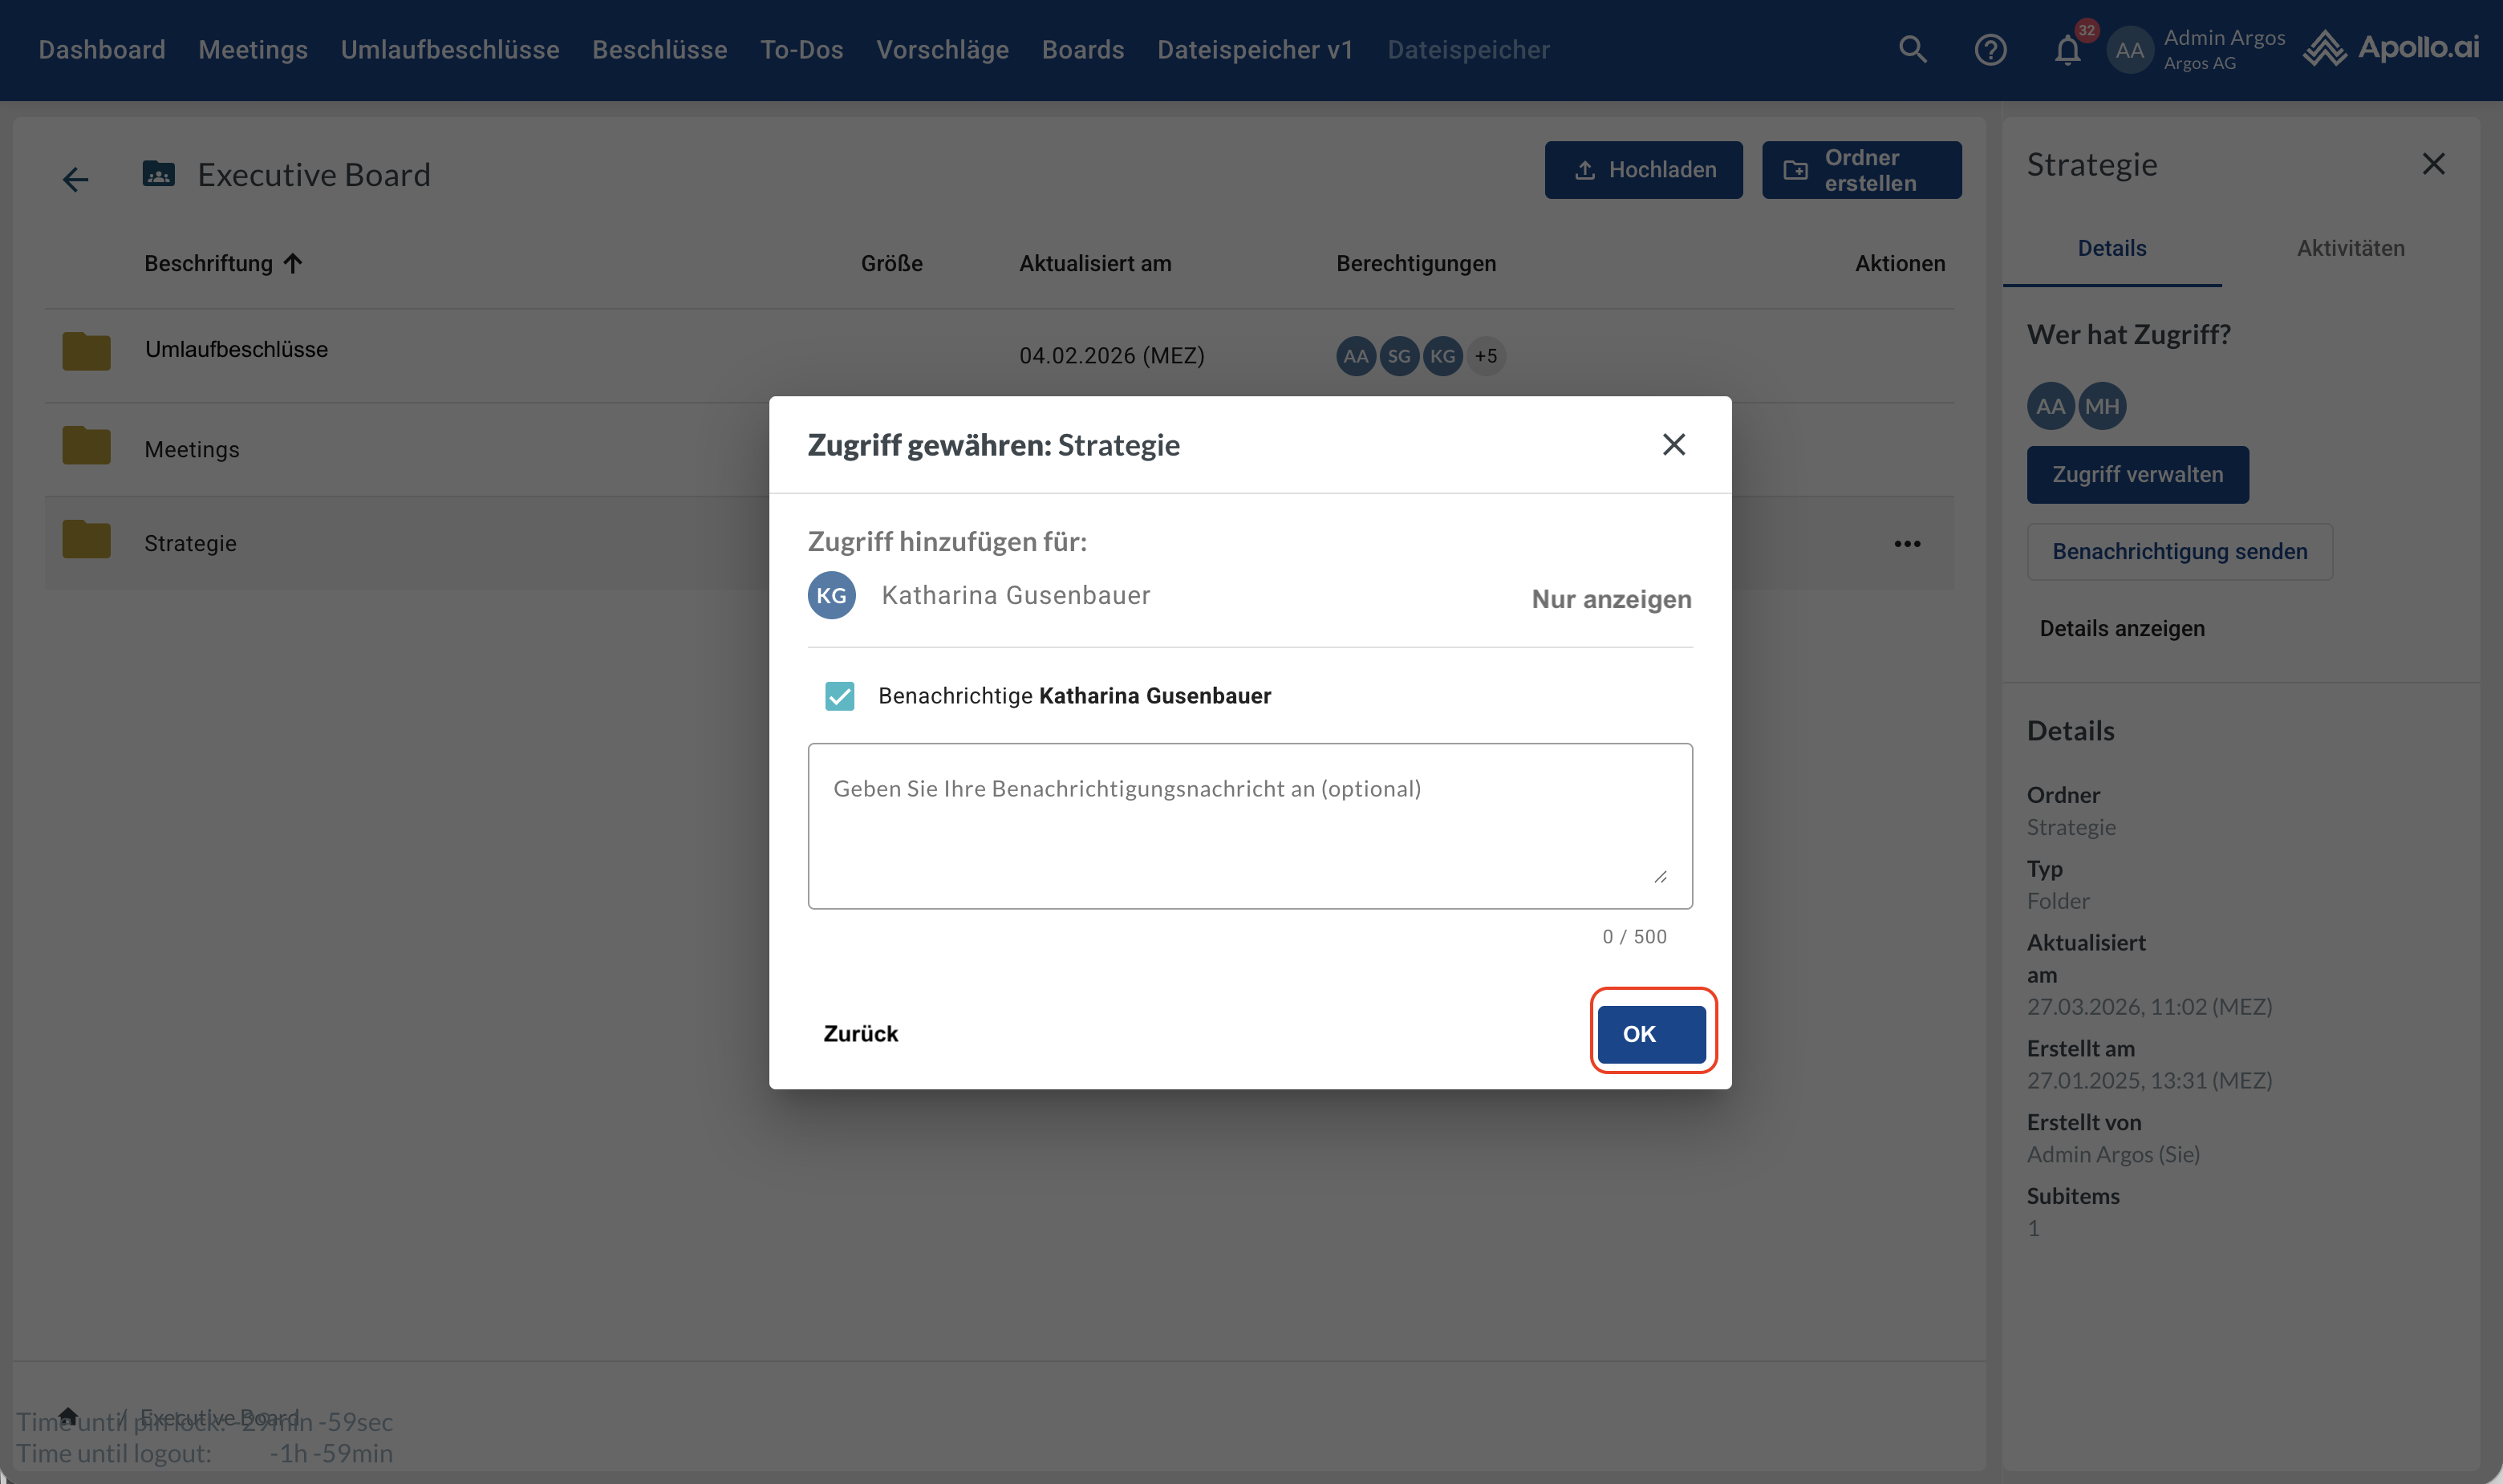This screenshot has width=2503, height=1484.
Task: Click the Umlaufbeschlüsse folder icon
Action: point(86,351)
